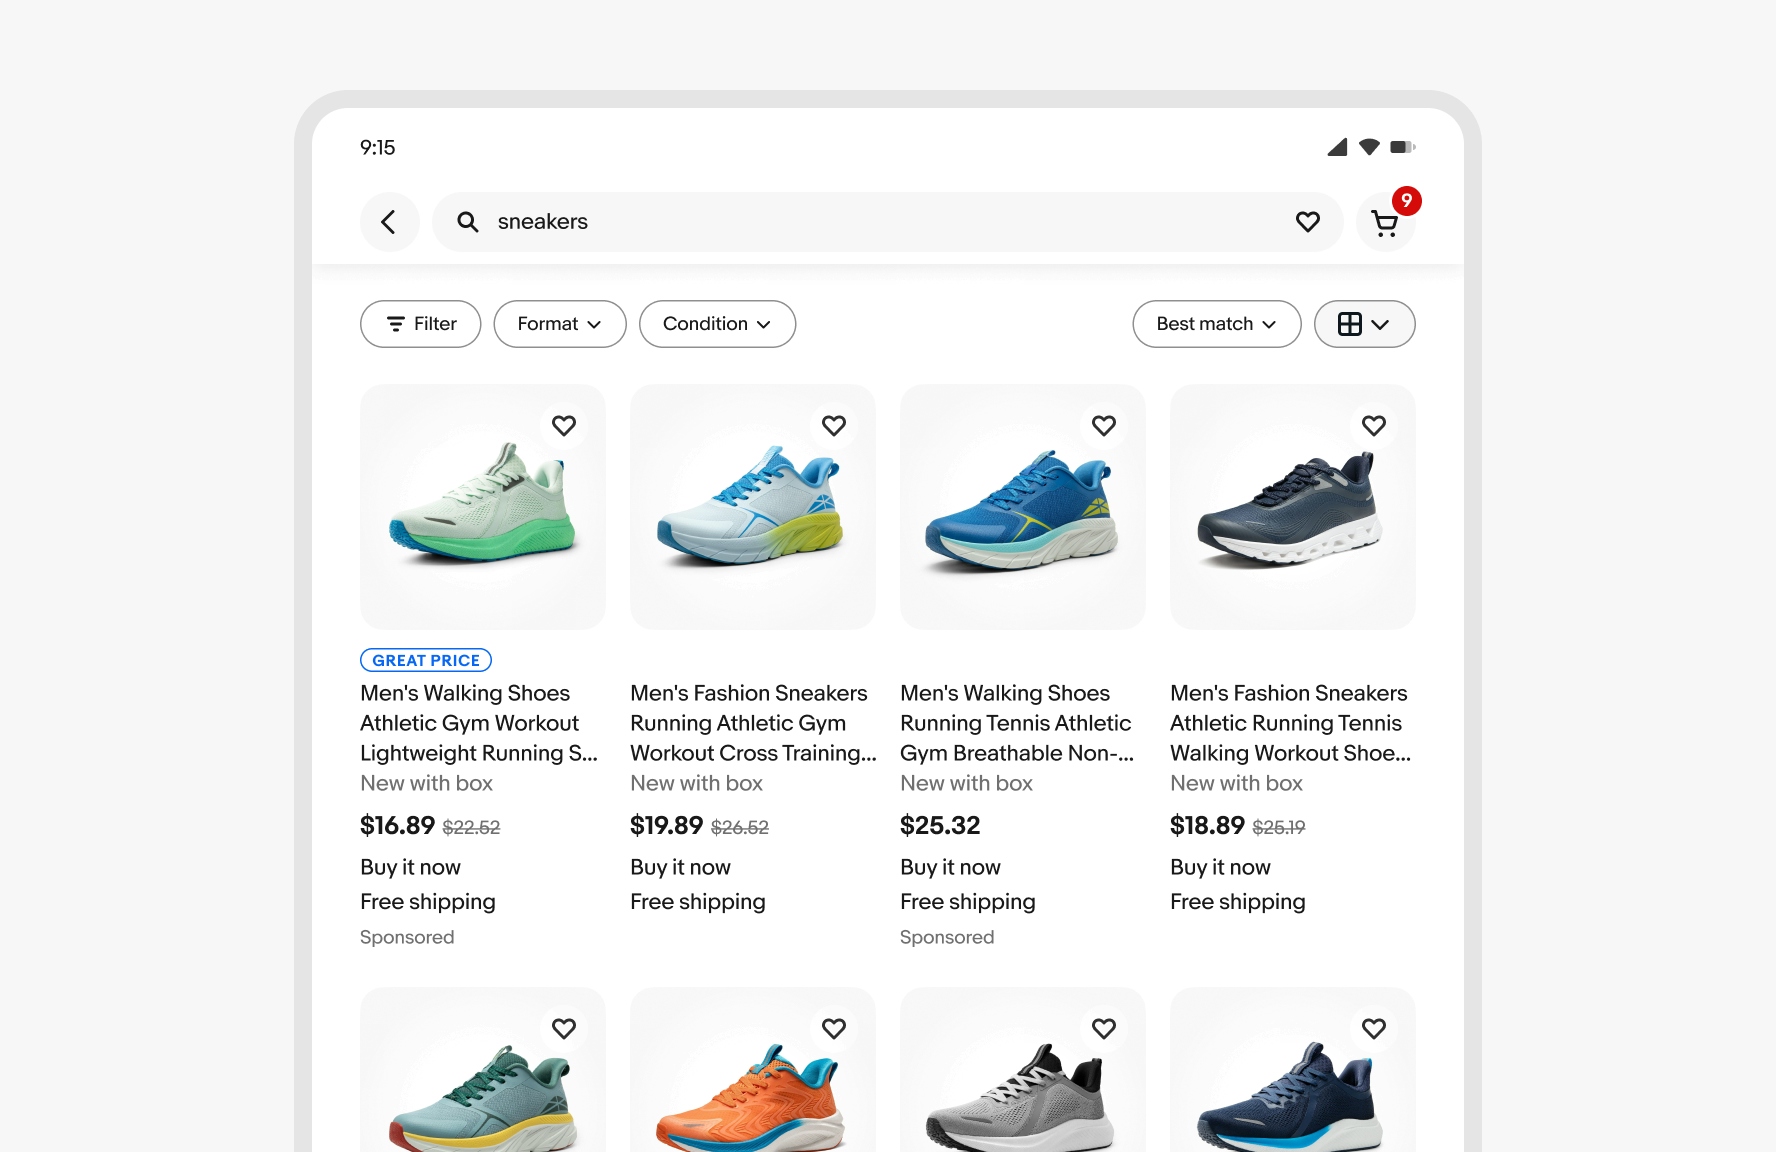Open "Men's Walking Shoes Athletic Gym Workout" listing title
This screenshot has height=1152, width=1776.
(479, 723)
